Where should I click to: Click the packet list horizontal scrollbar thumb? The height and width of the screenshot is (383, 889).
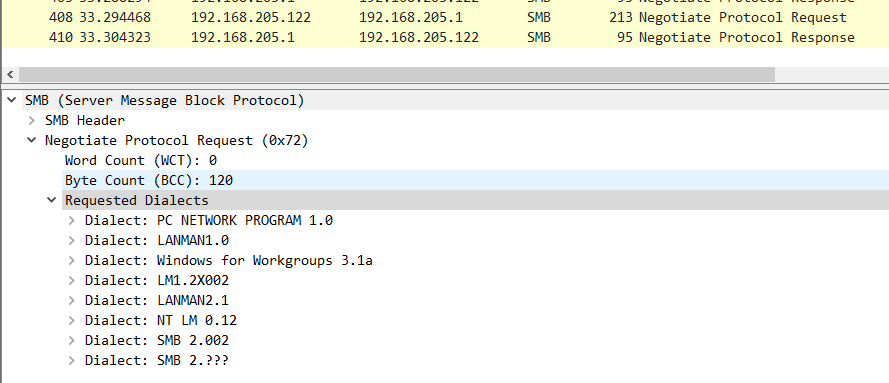pyautogui.click(x=397, y=74)
